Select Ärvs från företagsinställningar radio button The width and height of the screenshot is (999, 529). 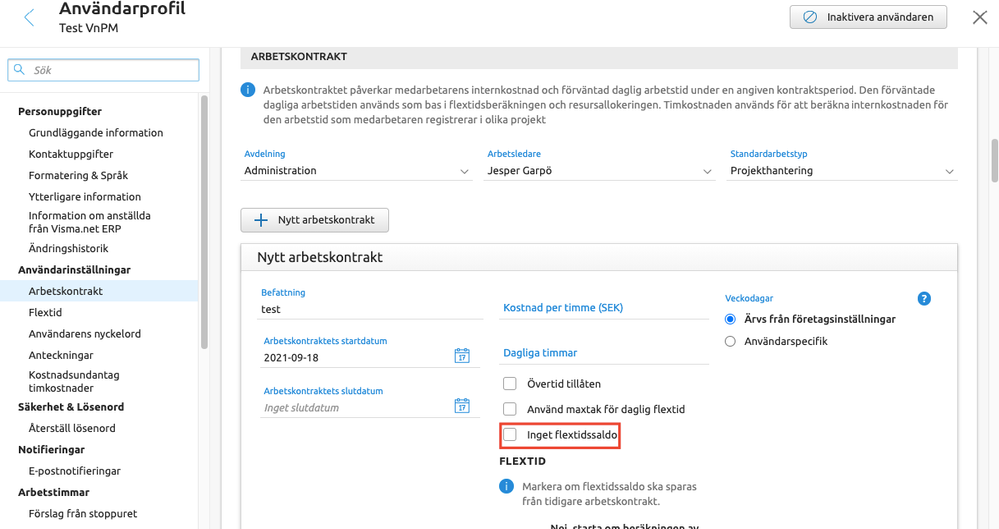730,319
